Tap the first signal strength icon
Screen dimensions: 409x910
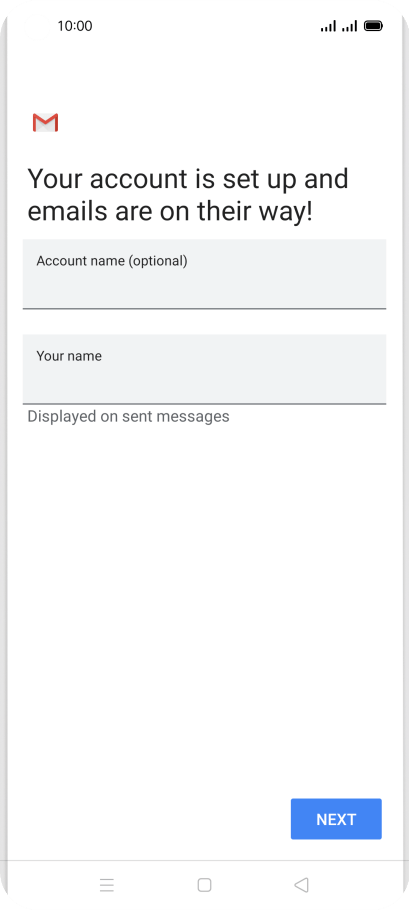[328, 26]
